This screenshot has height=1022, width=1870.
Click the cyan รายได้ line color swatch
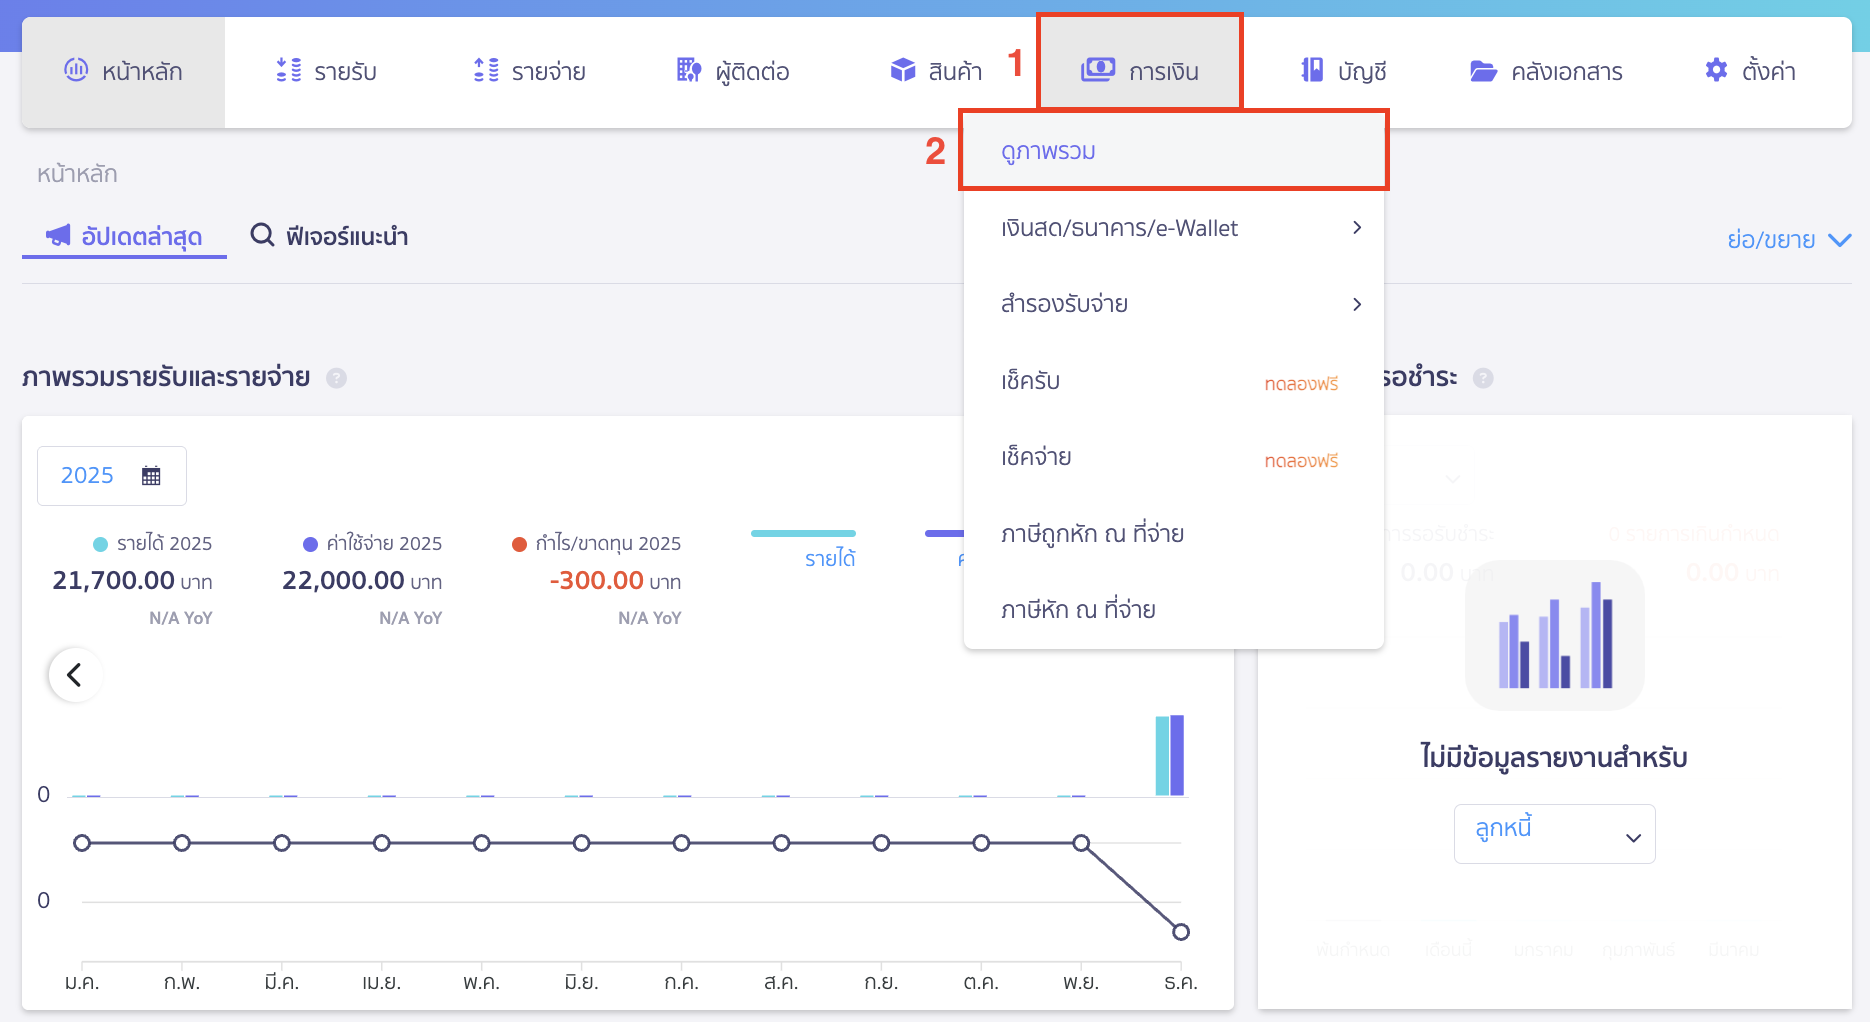pyautogui.click(x=803, y=533)
